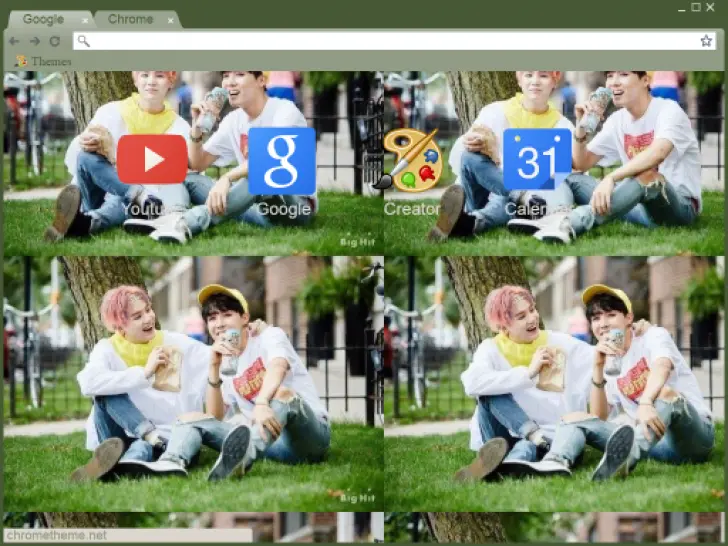Bookmark the page with the star icon

click(706, 41)
